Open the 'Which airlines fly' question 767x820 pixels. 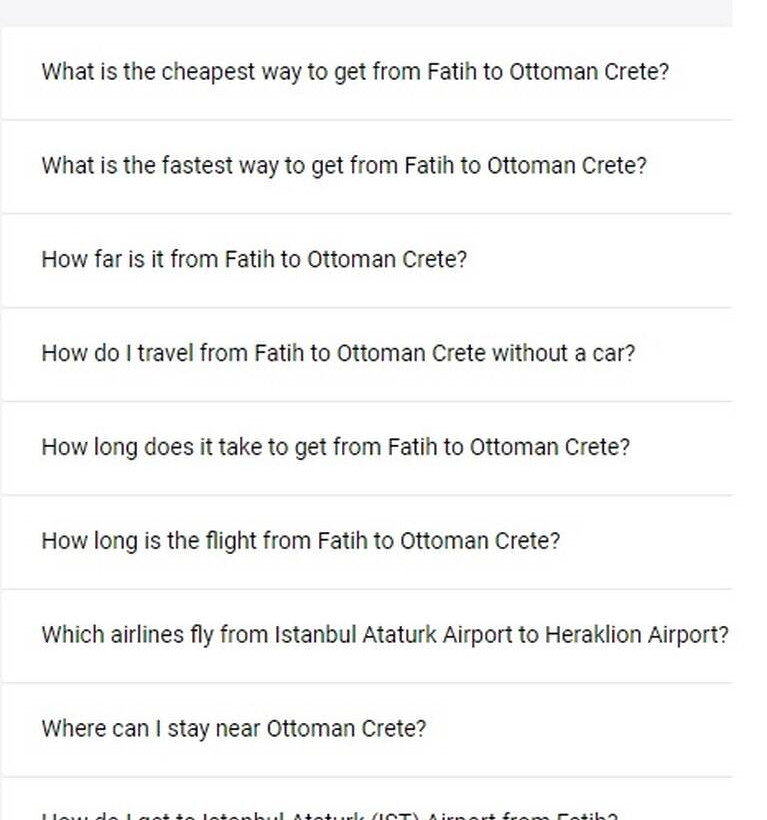[385, 635]
